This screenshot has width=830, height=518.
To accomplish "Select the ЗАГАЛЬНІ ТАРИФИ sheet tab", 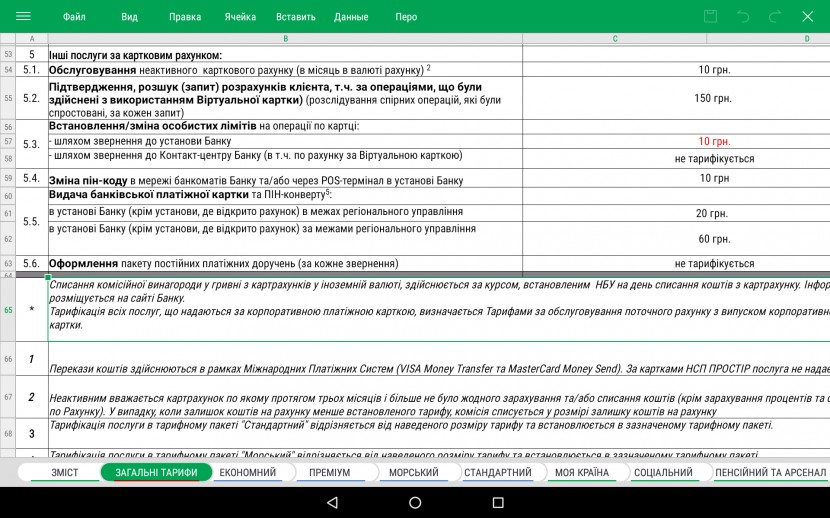I will tap(156, 472).
